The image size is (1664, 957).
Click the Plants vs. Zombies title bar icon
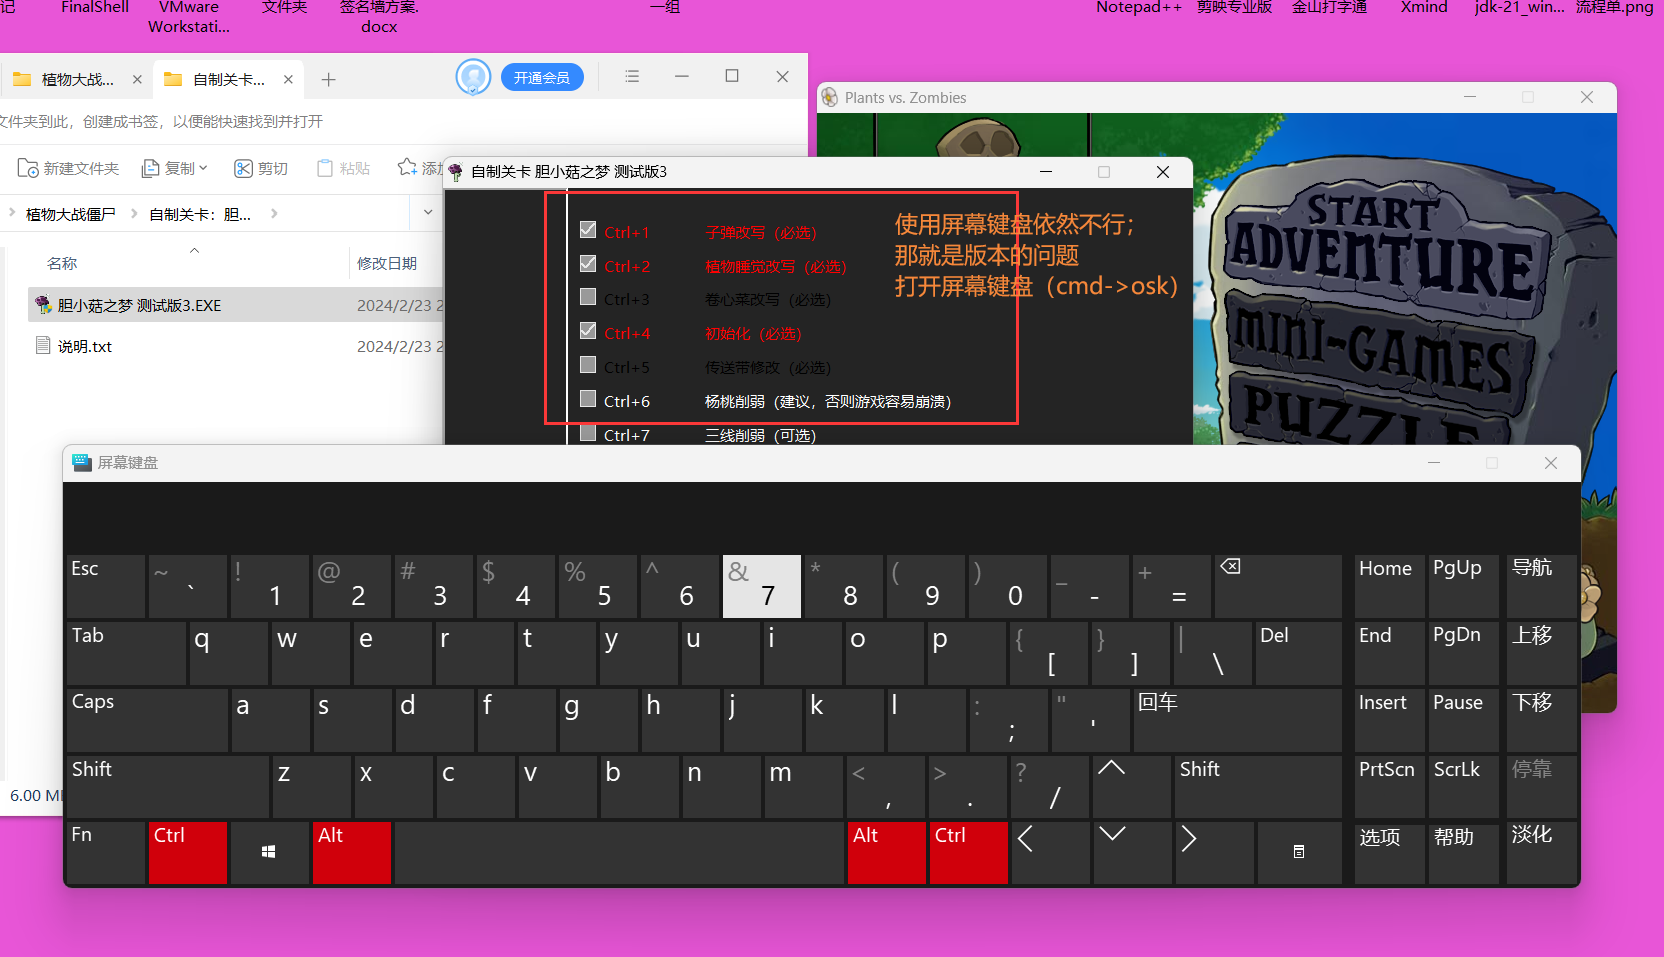(x=830, y=97)
